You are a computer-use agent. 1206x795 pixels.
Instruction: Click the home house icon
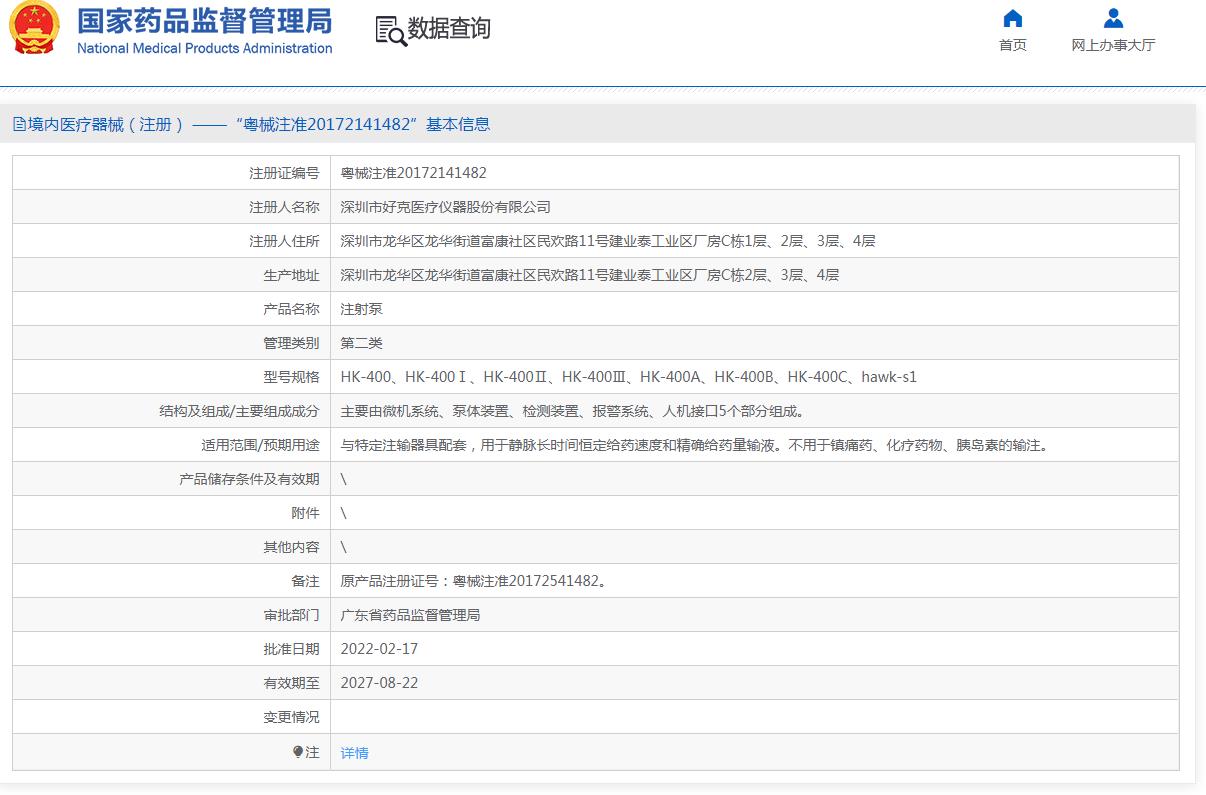(1013, 18)
